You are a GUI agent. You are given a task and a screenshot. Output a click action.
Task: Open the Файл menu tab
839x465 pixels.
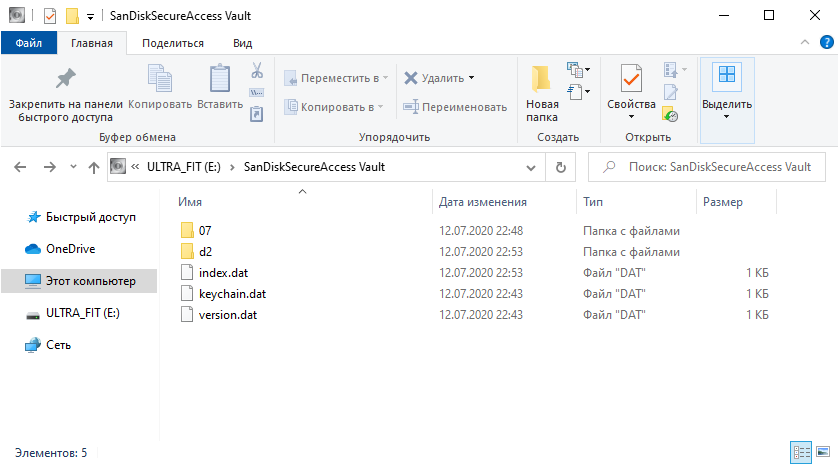pos(29,43)
